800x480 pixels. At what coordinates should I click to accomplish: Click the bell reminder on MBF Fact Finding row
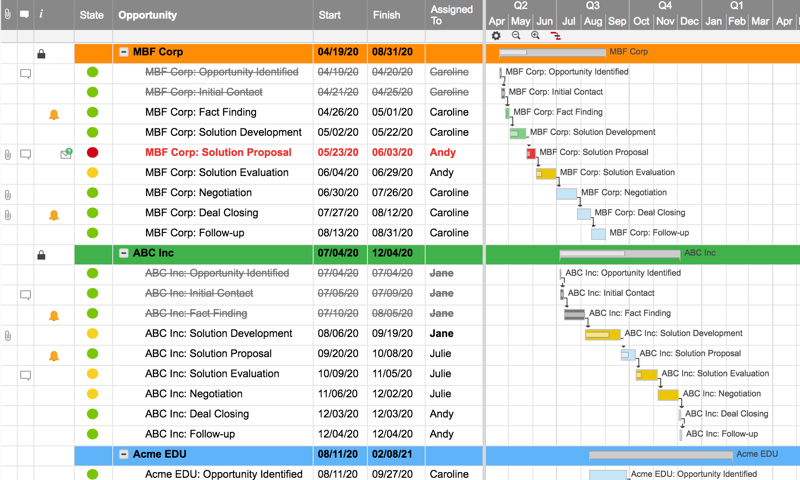click(54, 113)
